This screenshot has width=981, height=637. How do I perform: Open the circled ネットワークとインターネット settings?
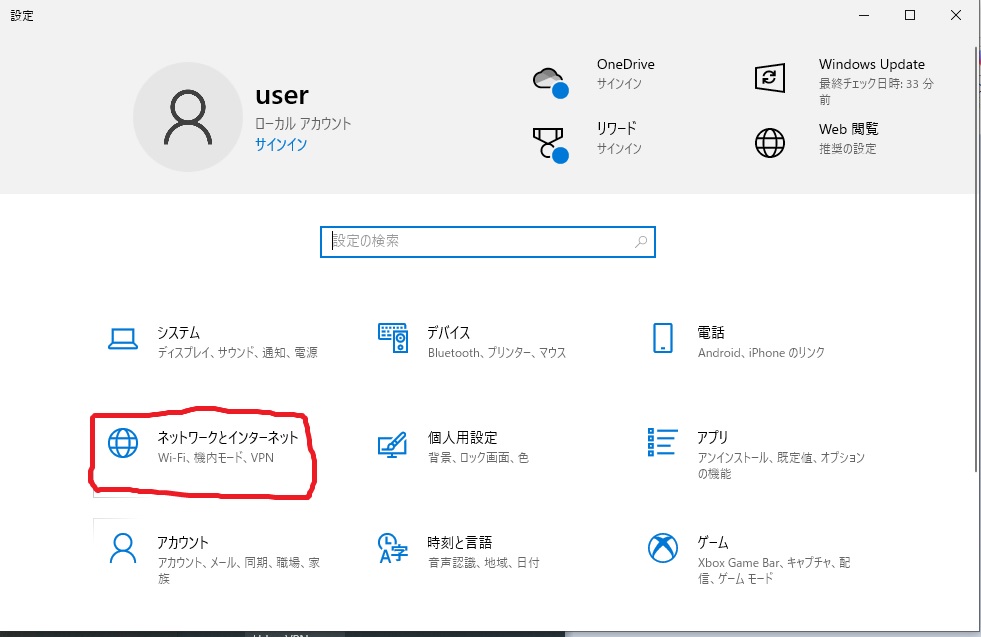click(x=200, y=446)
